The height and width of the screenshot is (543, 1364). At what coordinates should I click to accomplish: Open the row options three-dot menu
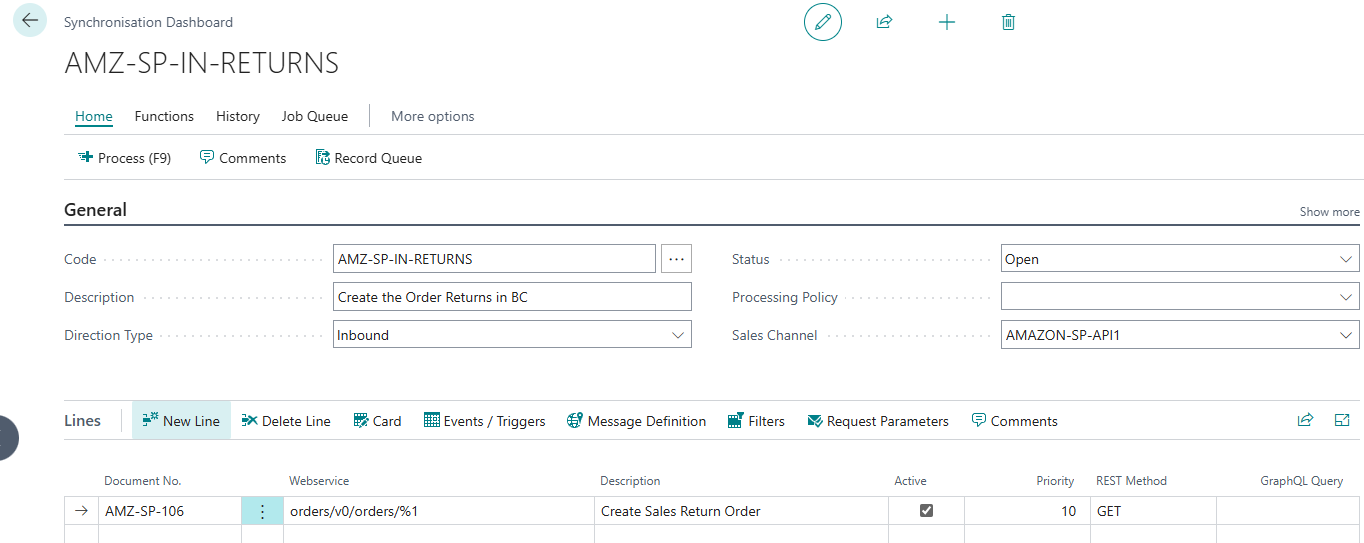pos(262,511)
